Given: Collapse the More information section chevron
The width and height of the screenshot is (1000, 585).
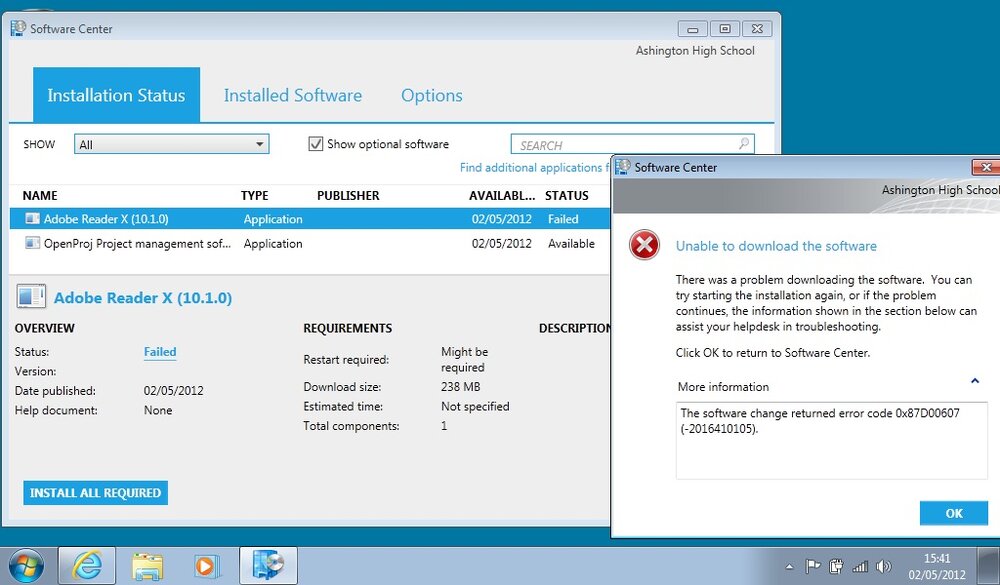Looking at the screenshot, I should (974, 381).
